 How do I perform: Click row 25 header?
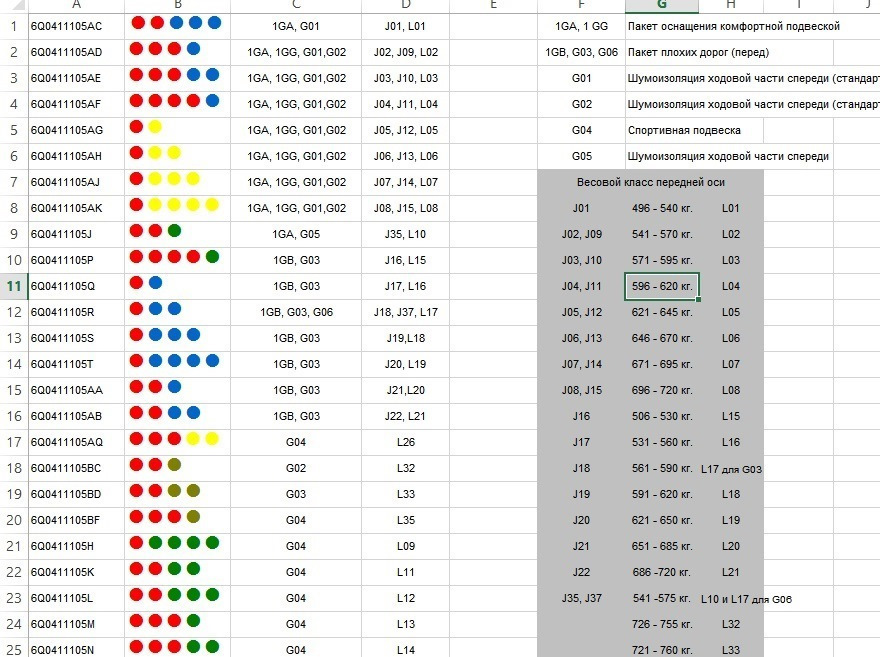(13, 650)
